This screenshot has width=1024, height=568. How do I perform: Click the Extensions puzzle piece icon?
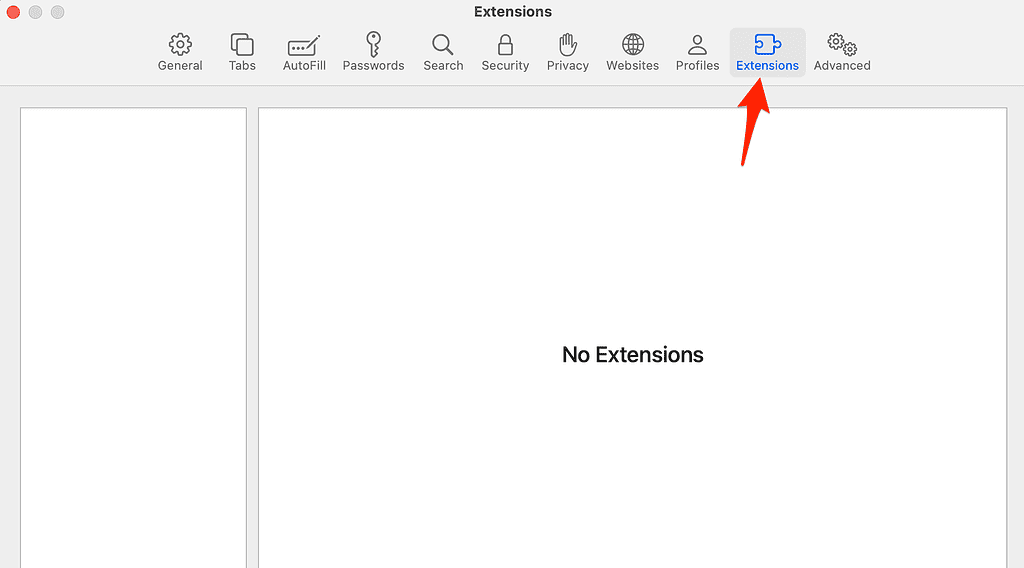pyautogui.click(x=767, y=45)
